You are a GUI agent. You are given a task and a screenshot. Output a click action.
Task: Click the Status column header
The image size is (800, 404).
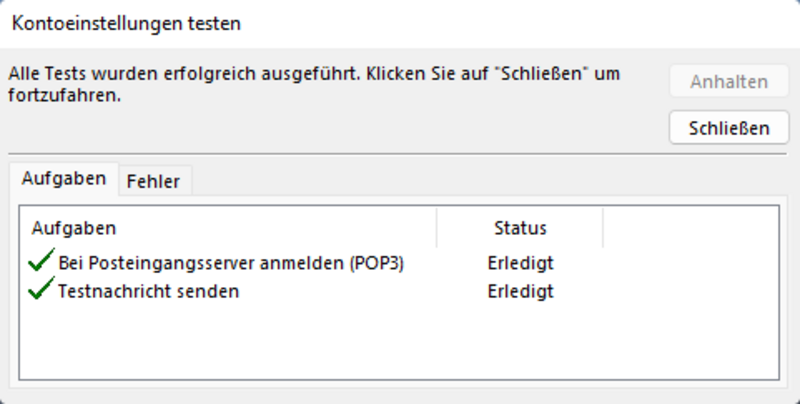[520, 228]
